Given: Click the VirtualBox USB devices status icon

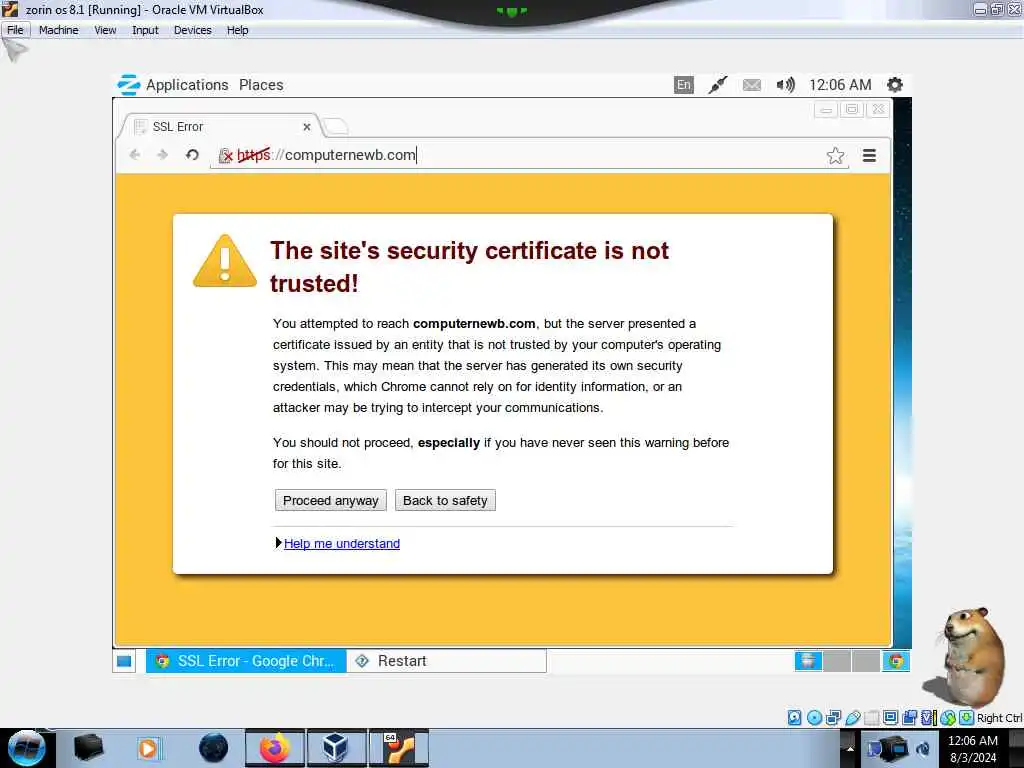Looking at the screenshot, I should (852, 718).
